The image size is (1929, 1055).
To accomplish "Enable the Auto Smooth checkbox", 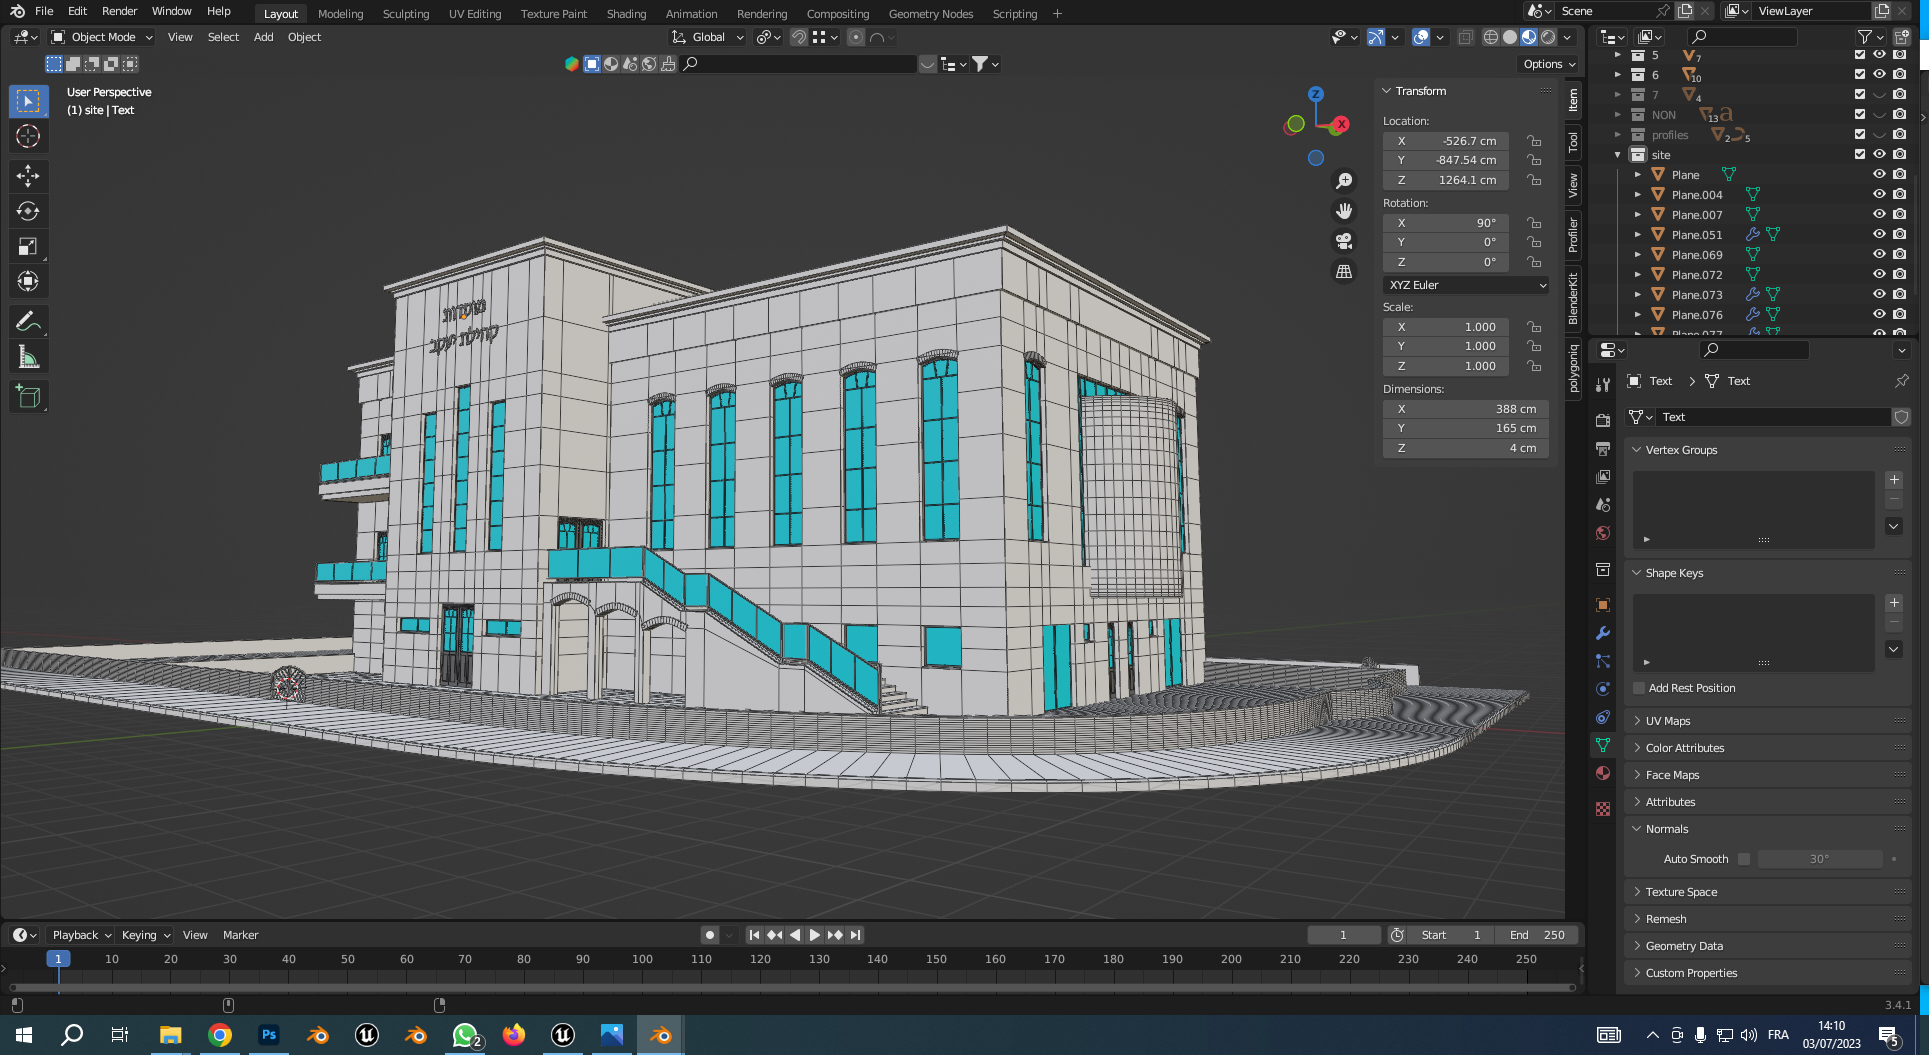I will coord(1744,859).
